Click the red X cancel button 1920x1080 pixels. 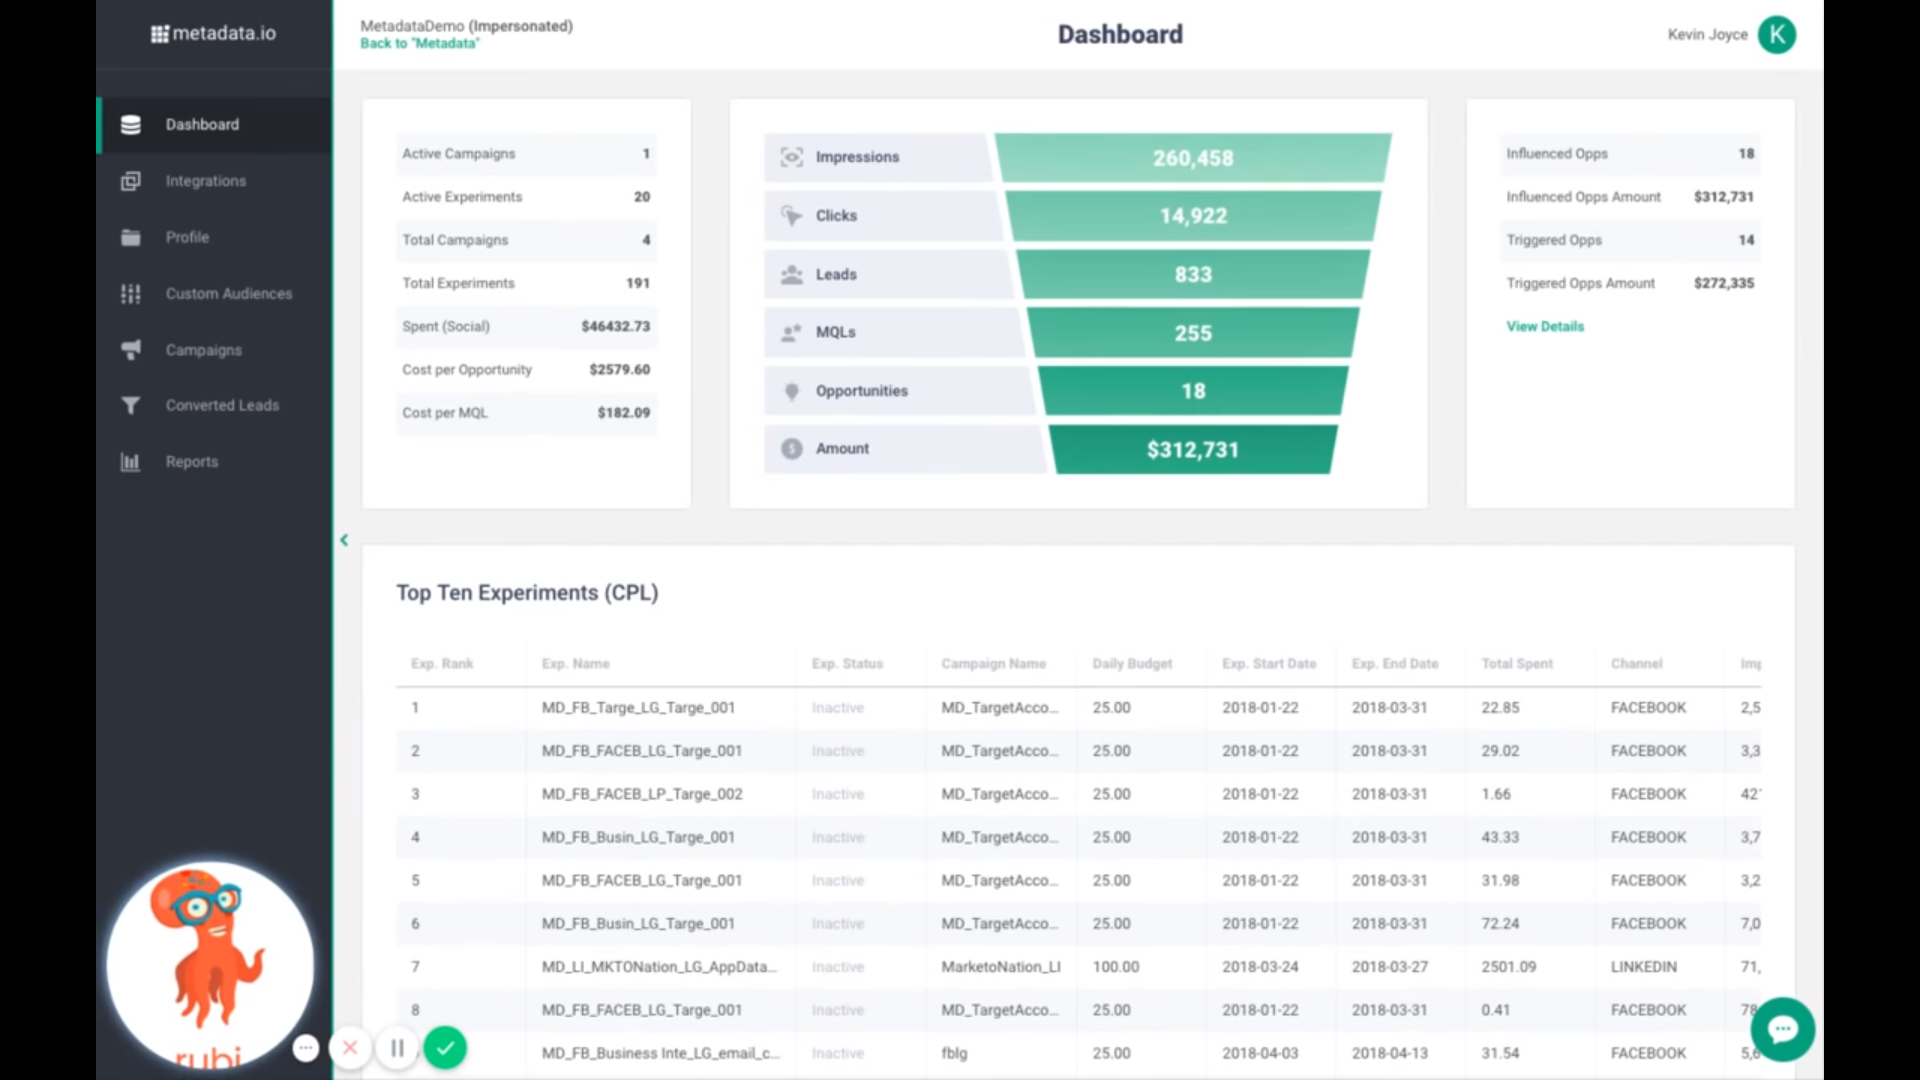click(x=350, y=1048)
